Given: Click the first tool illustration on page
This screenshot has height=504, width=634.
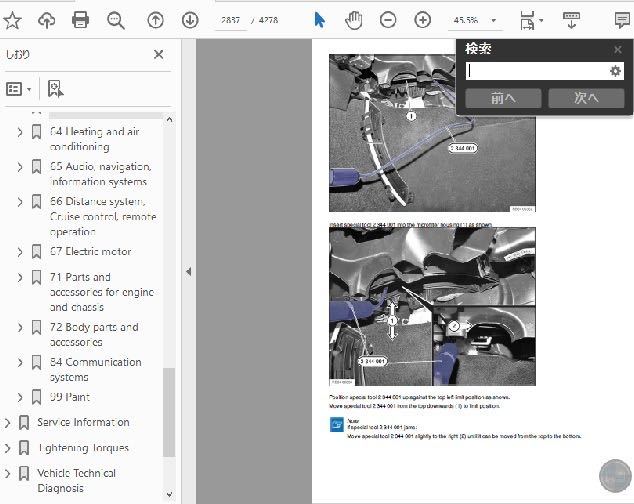Looking at the screenshot, I should coord(432,133).
